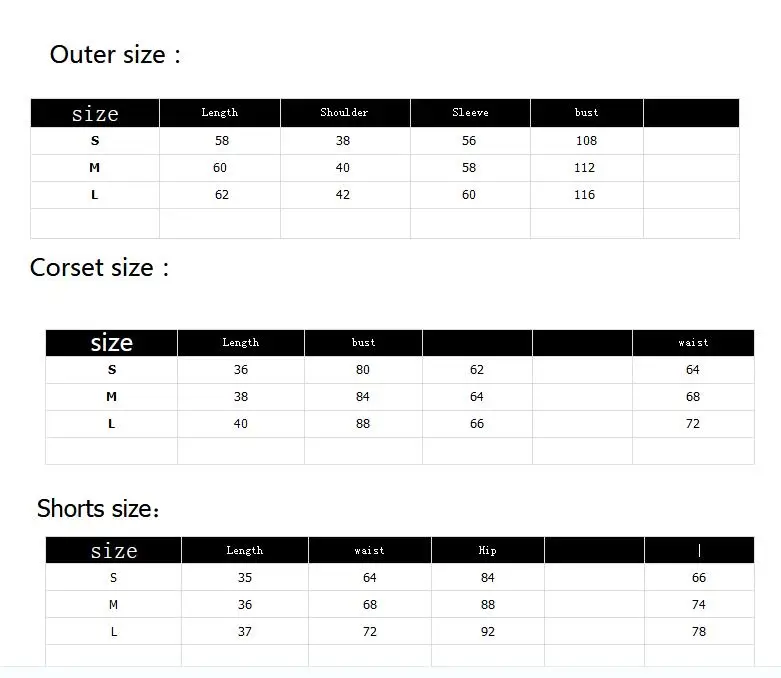This screenshot has width=781, height=678.
Task: Select Corset waist value 72
Action: (x=693, y=424)
